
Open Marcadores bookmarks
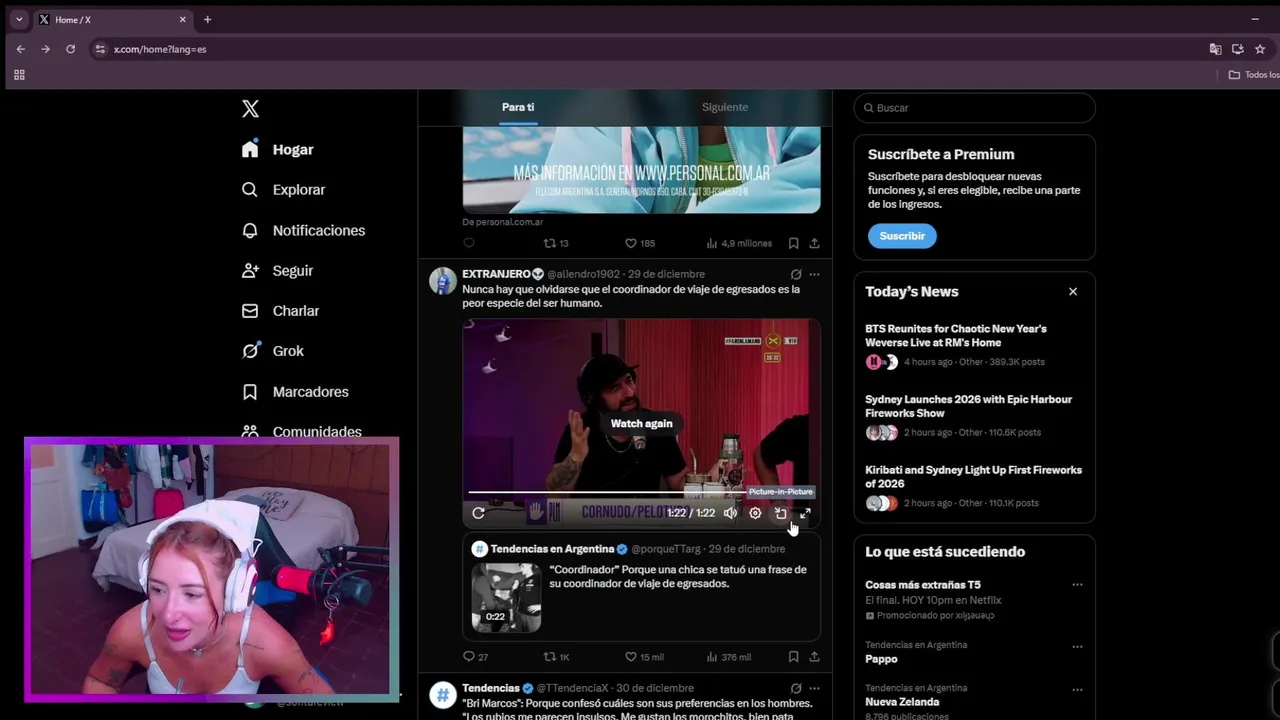[296, 392]
